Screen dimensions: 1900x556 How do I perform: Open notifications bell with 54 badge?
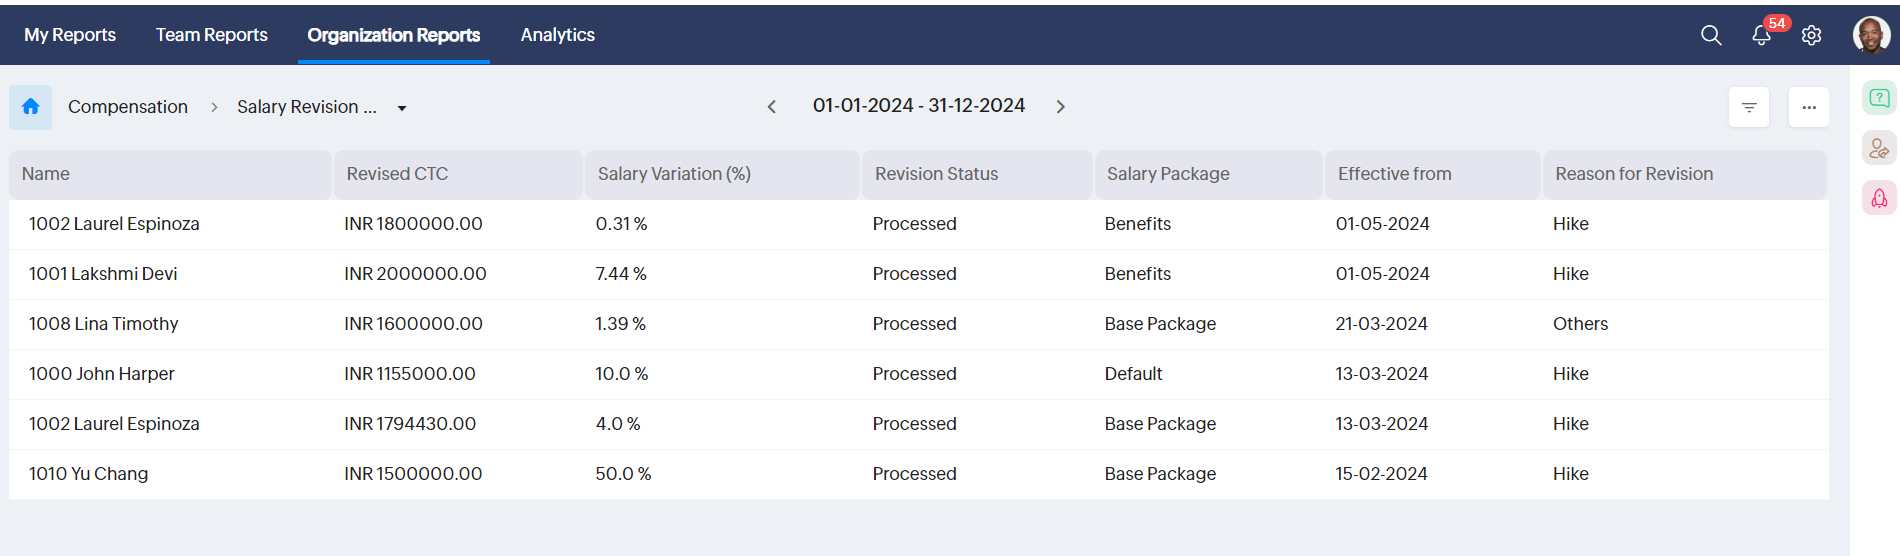[x=1761, y=36]
